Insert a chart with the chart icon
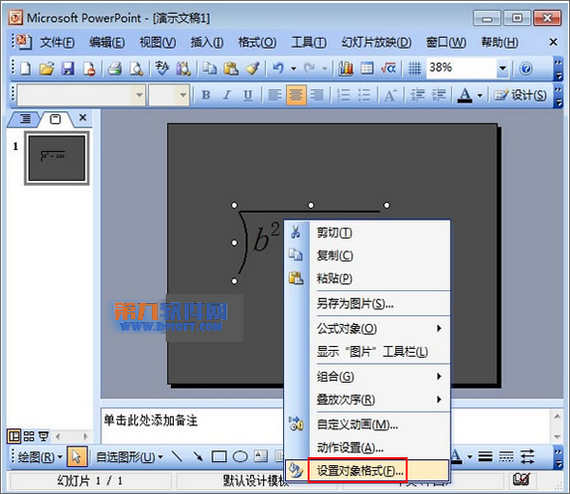The width and height of the screenshot is (570, 494). [x=346, y=68]
